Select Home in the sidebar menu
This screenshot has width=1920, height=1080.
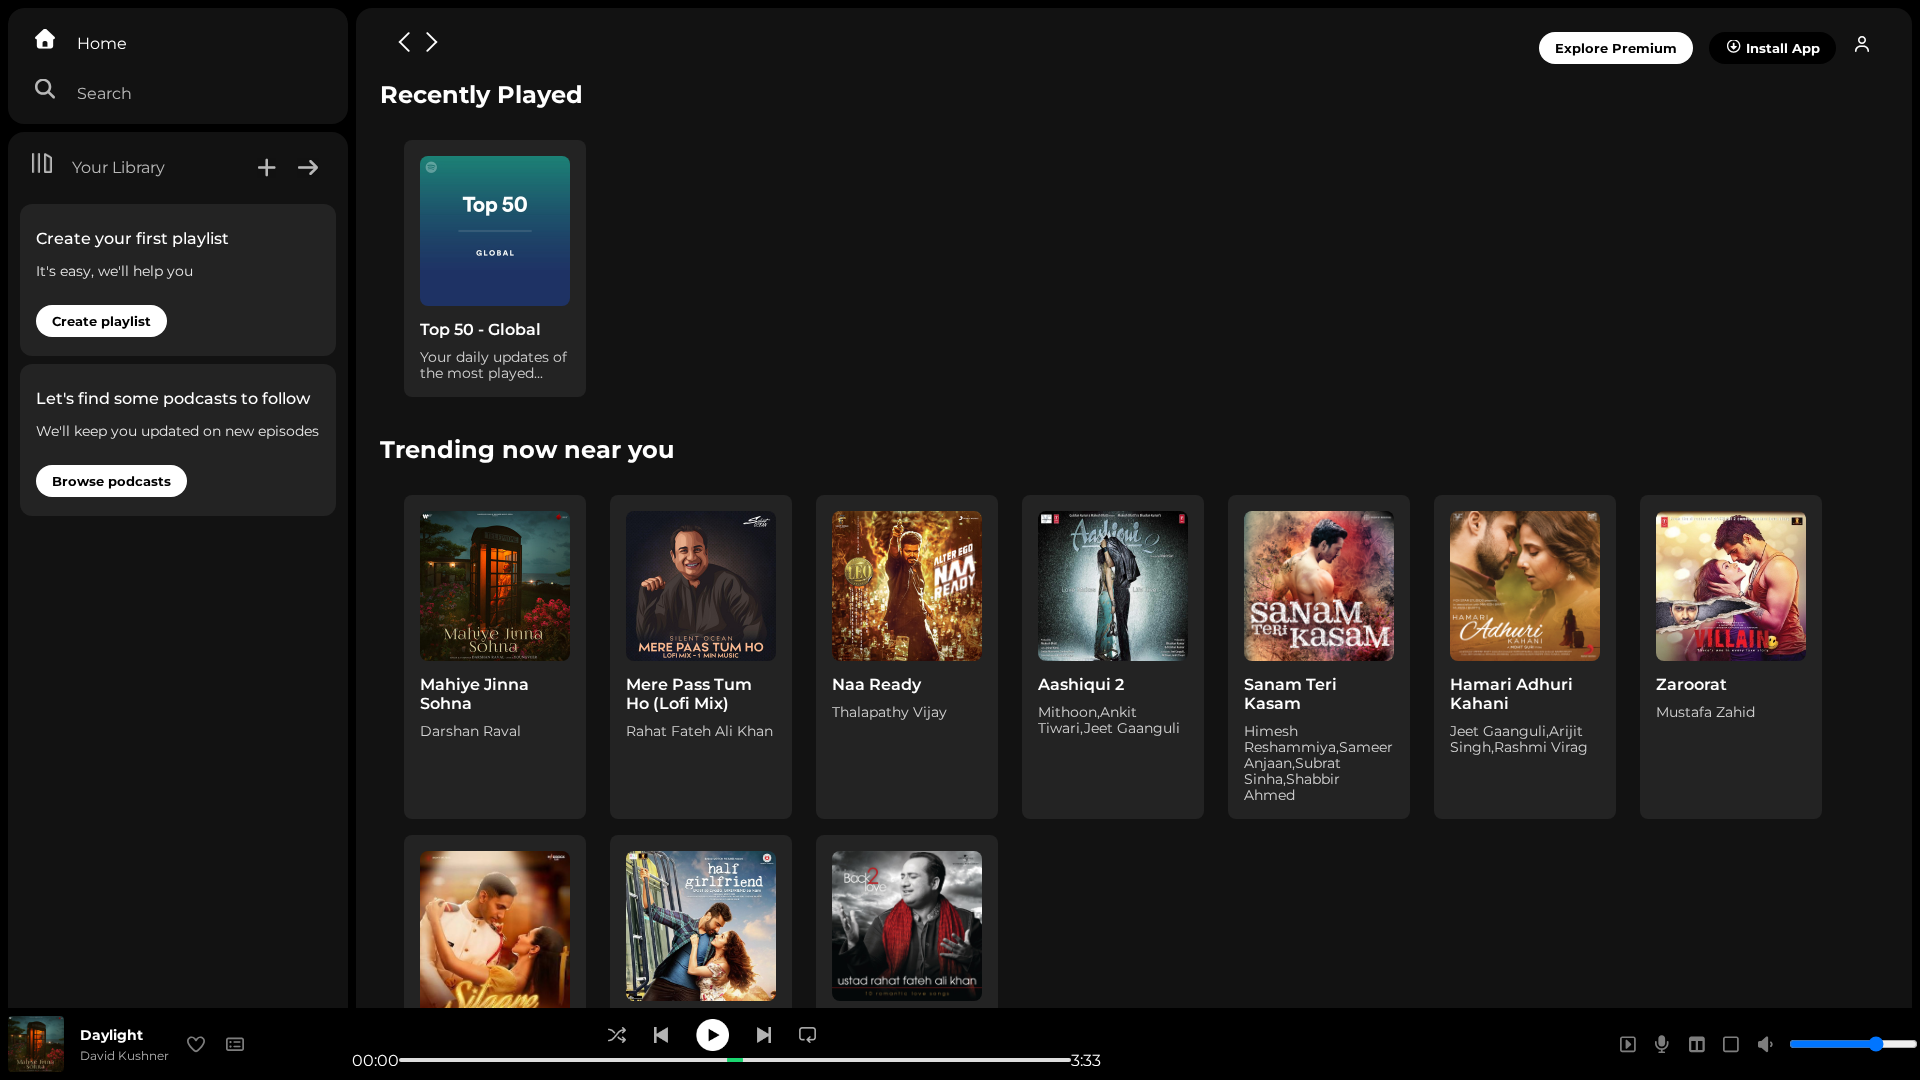click(x=102, y=43)
